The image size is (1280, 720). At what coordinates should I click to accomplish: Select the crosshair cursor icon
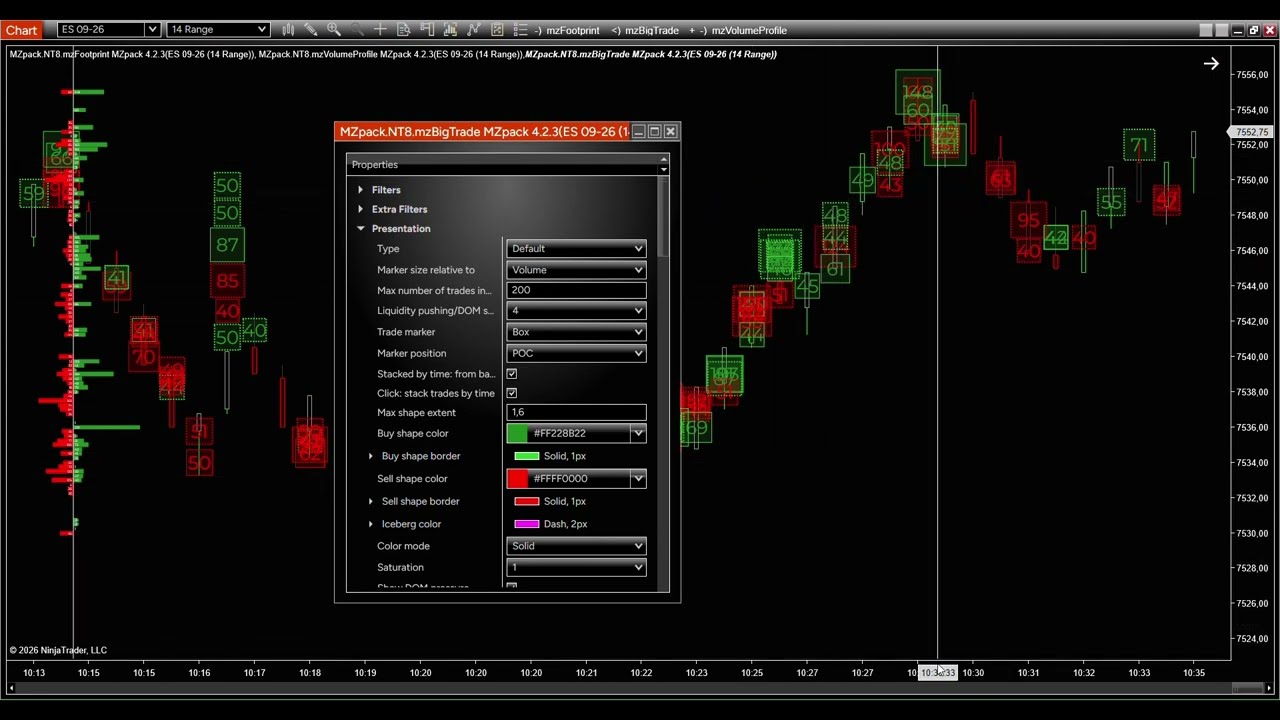click(380, 30)
